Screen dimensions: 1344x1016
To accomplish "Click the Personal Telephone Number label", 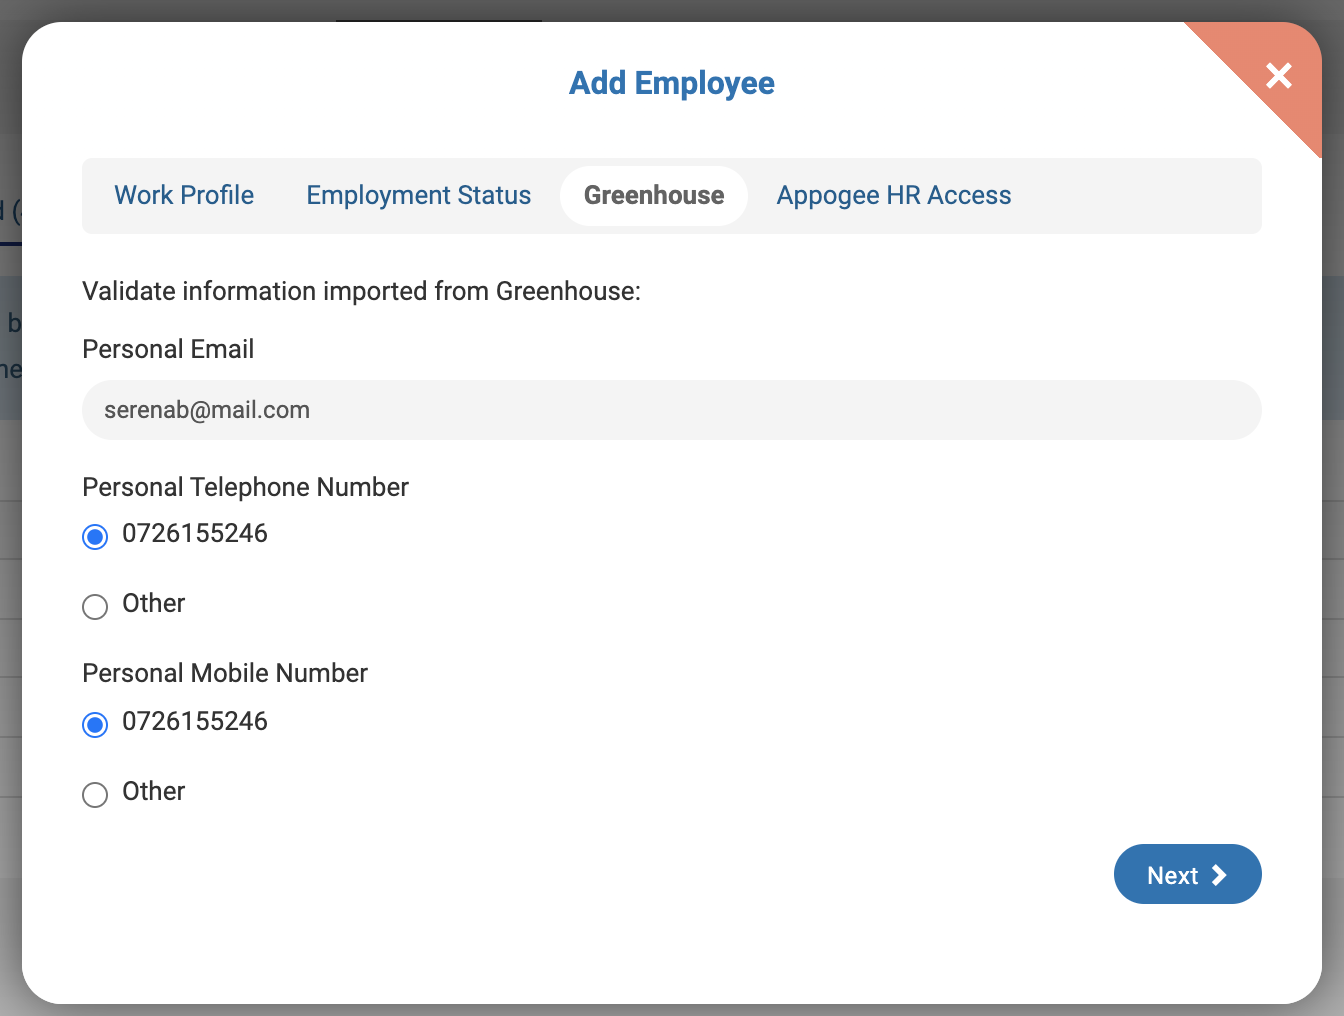I will point(245,487).
